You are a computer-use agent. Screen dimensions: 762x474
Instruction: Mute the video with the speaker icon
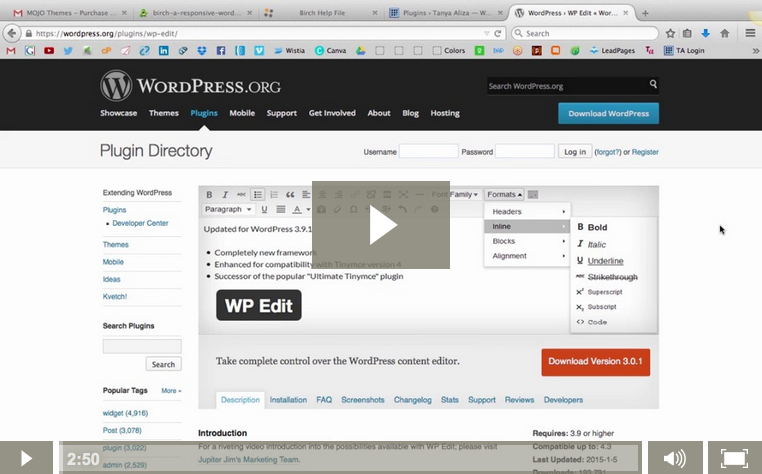(x=675, y=458)
